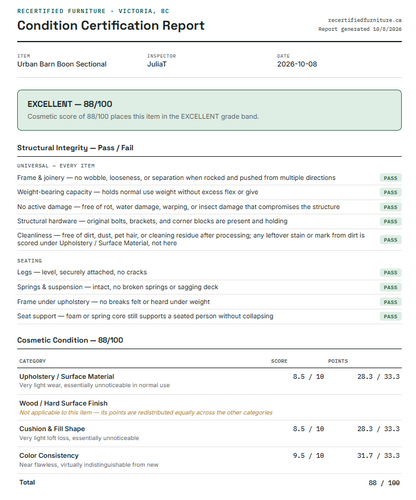Click the PASS badge for Seat support
Viewport: 416px width, 500px height.
pyautogui.click(x=390, y=316)
